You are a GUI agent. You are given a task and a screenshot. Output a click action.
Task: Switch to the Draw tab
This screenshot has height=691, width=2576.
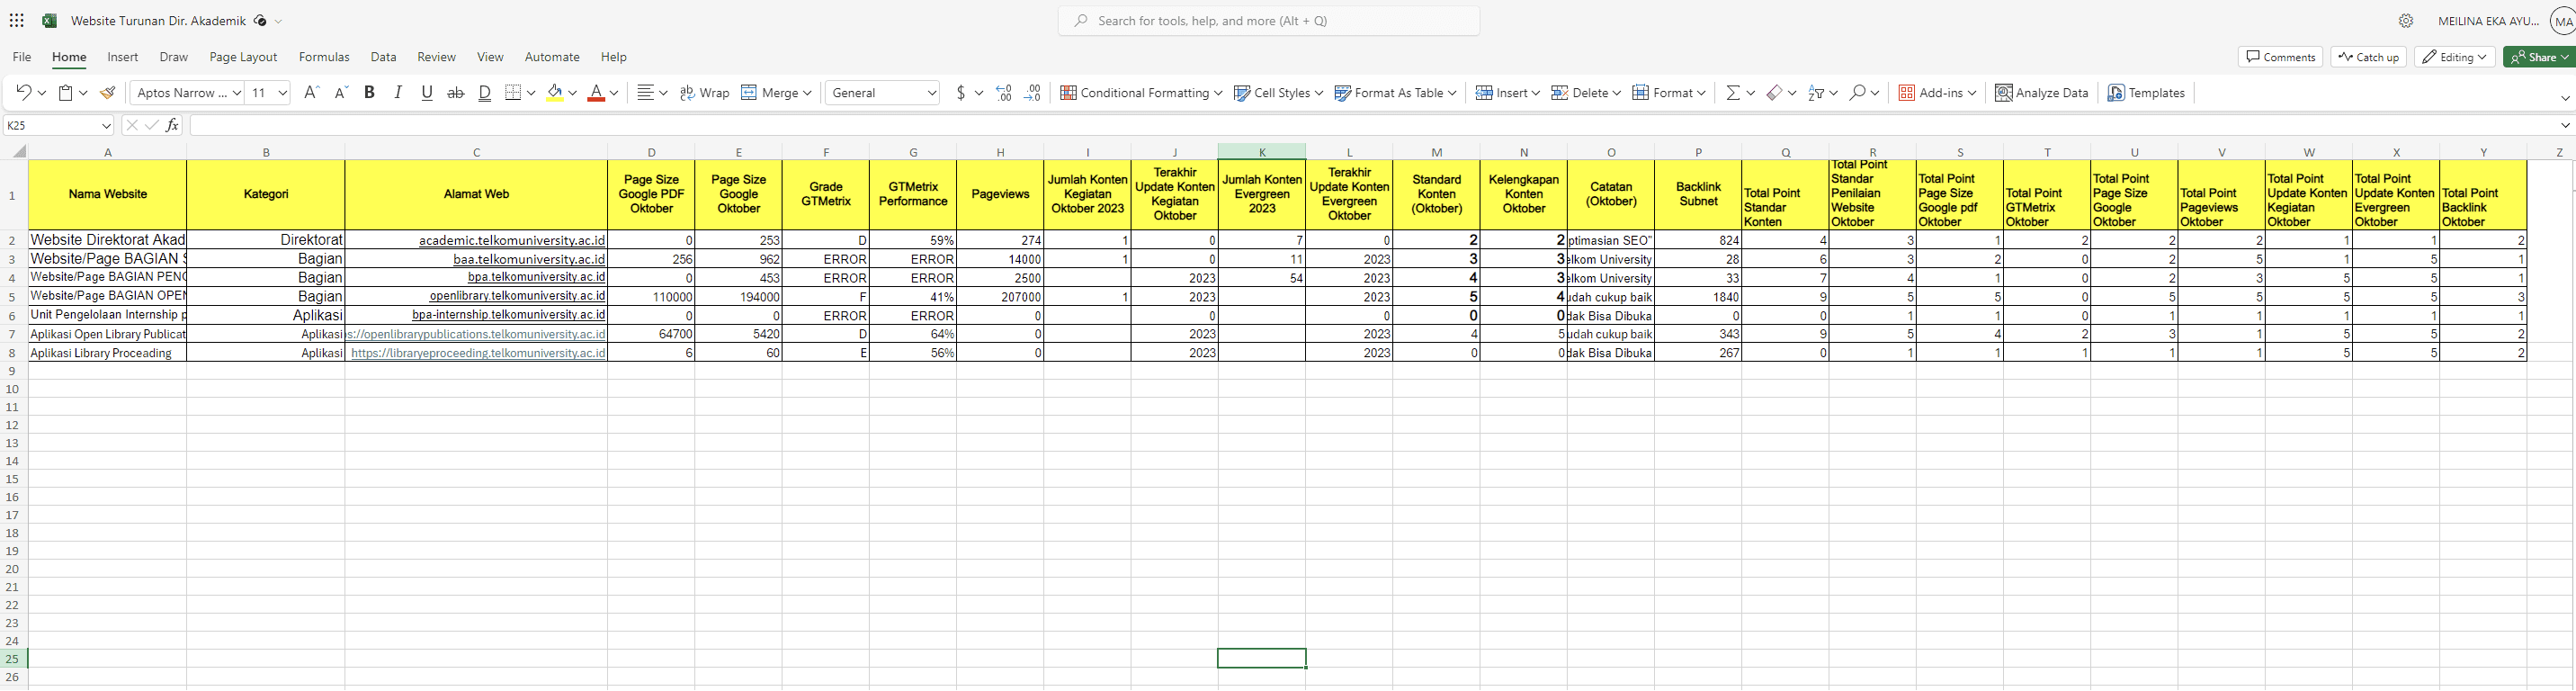click(x=174, y=57)
